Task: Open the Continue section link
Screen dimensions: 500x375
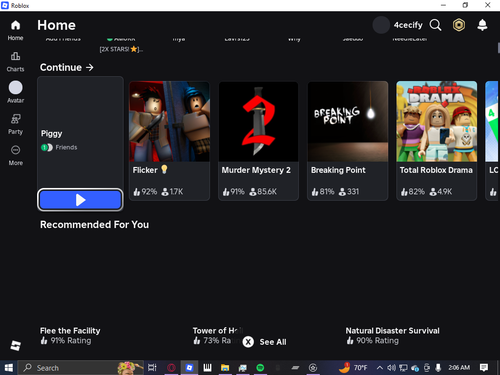Action: 67,67
